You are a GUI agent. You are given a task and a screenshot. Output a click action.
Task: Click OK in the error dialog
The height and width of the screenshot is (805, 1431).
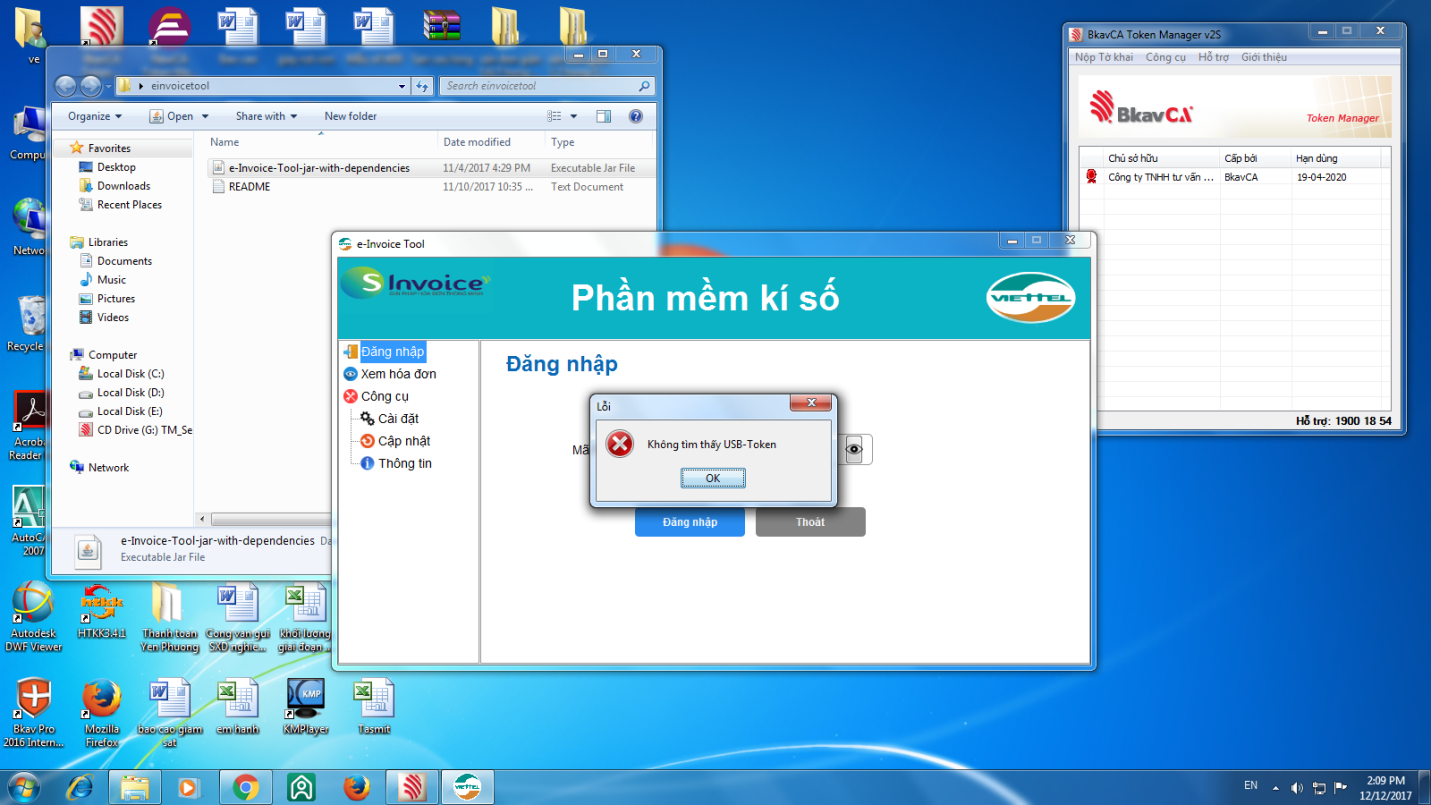point(712,478)
